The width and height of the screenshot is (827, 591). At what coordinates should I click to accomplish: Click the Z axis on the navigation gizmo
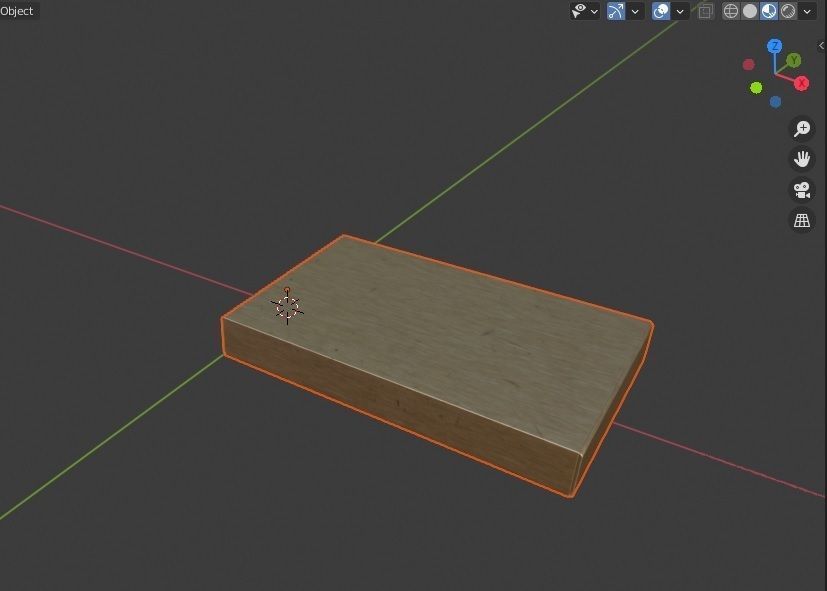(x=774, y=46)
